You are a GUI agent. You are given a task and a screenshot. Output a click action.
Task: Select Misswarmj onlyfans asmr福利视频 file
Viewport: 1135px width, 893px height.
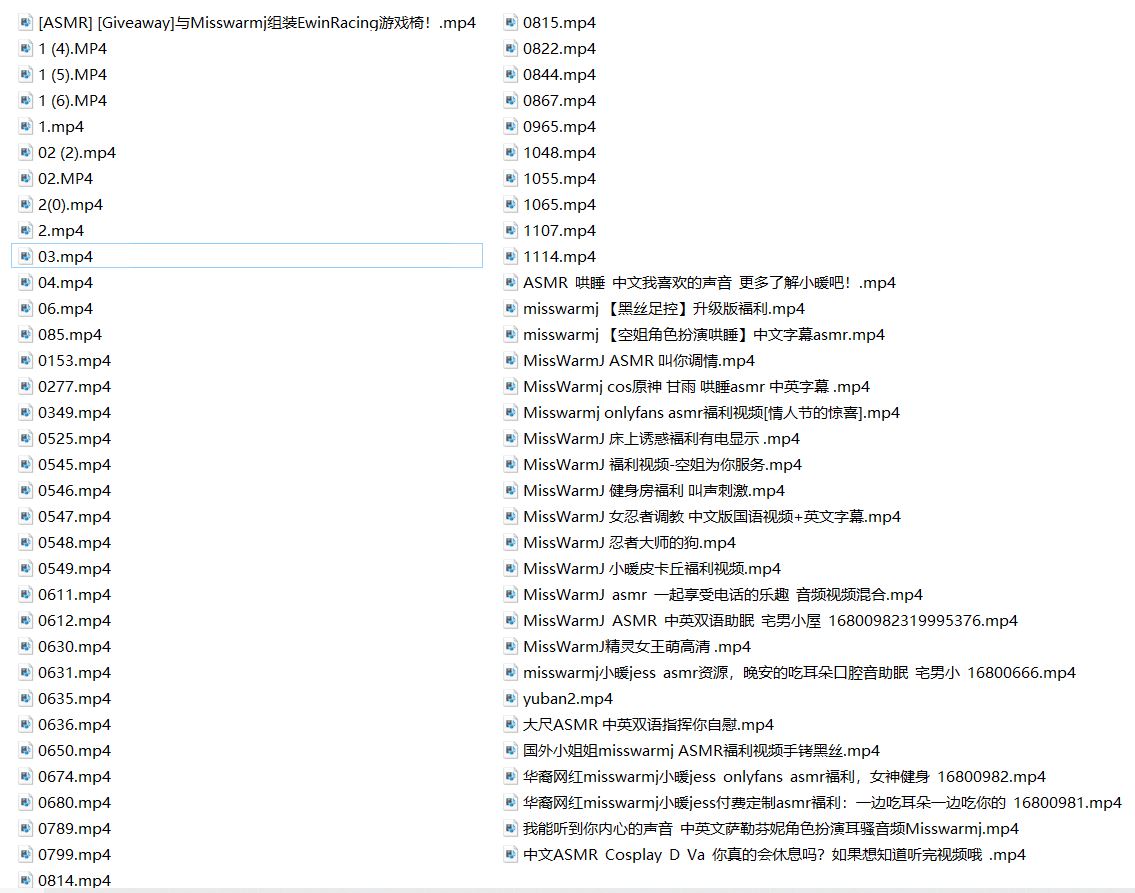pyautogui.click(x=712, y=412)
